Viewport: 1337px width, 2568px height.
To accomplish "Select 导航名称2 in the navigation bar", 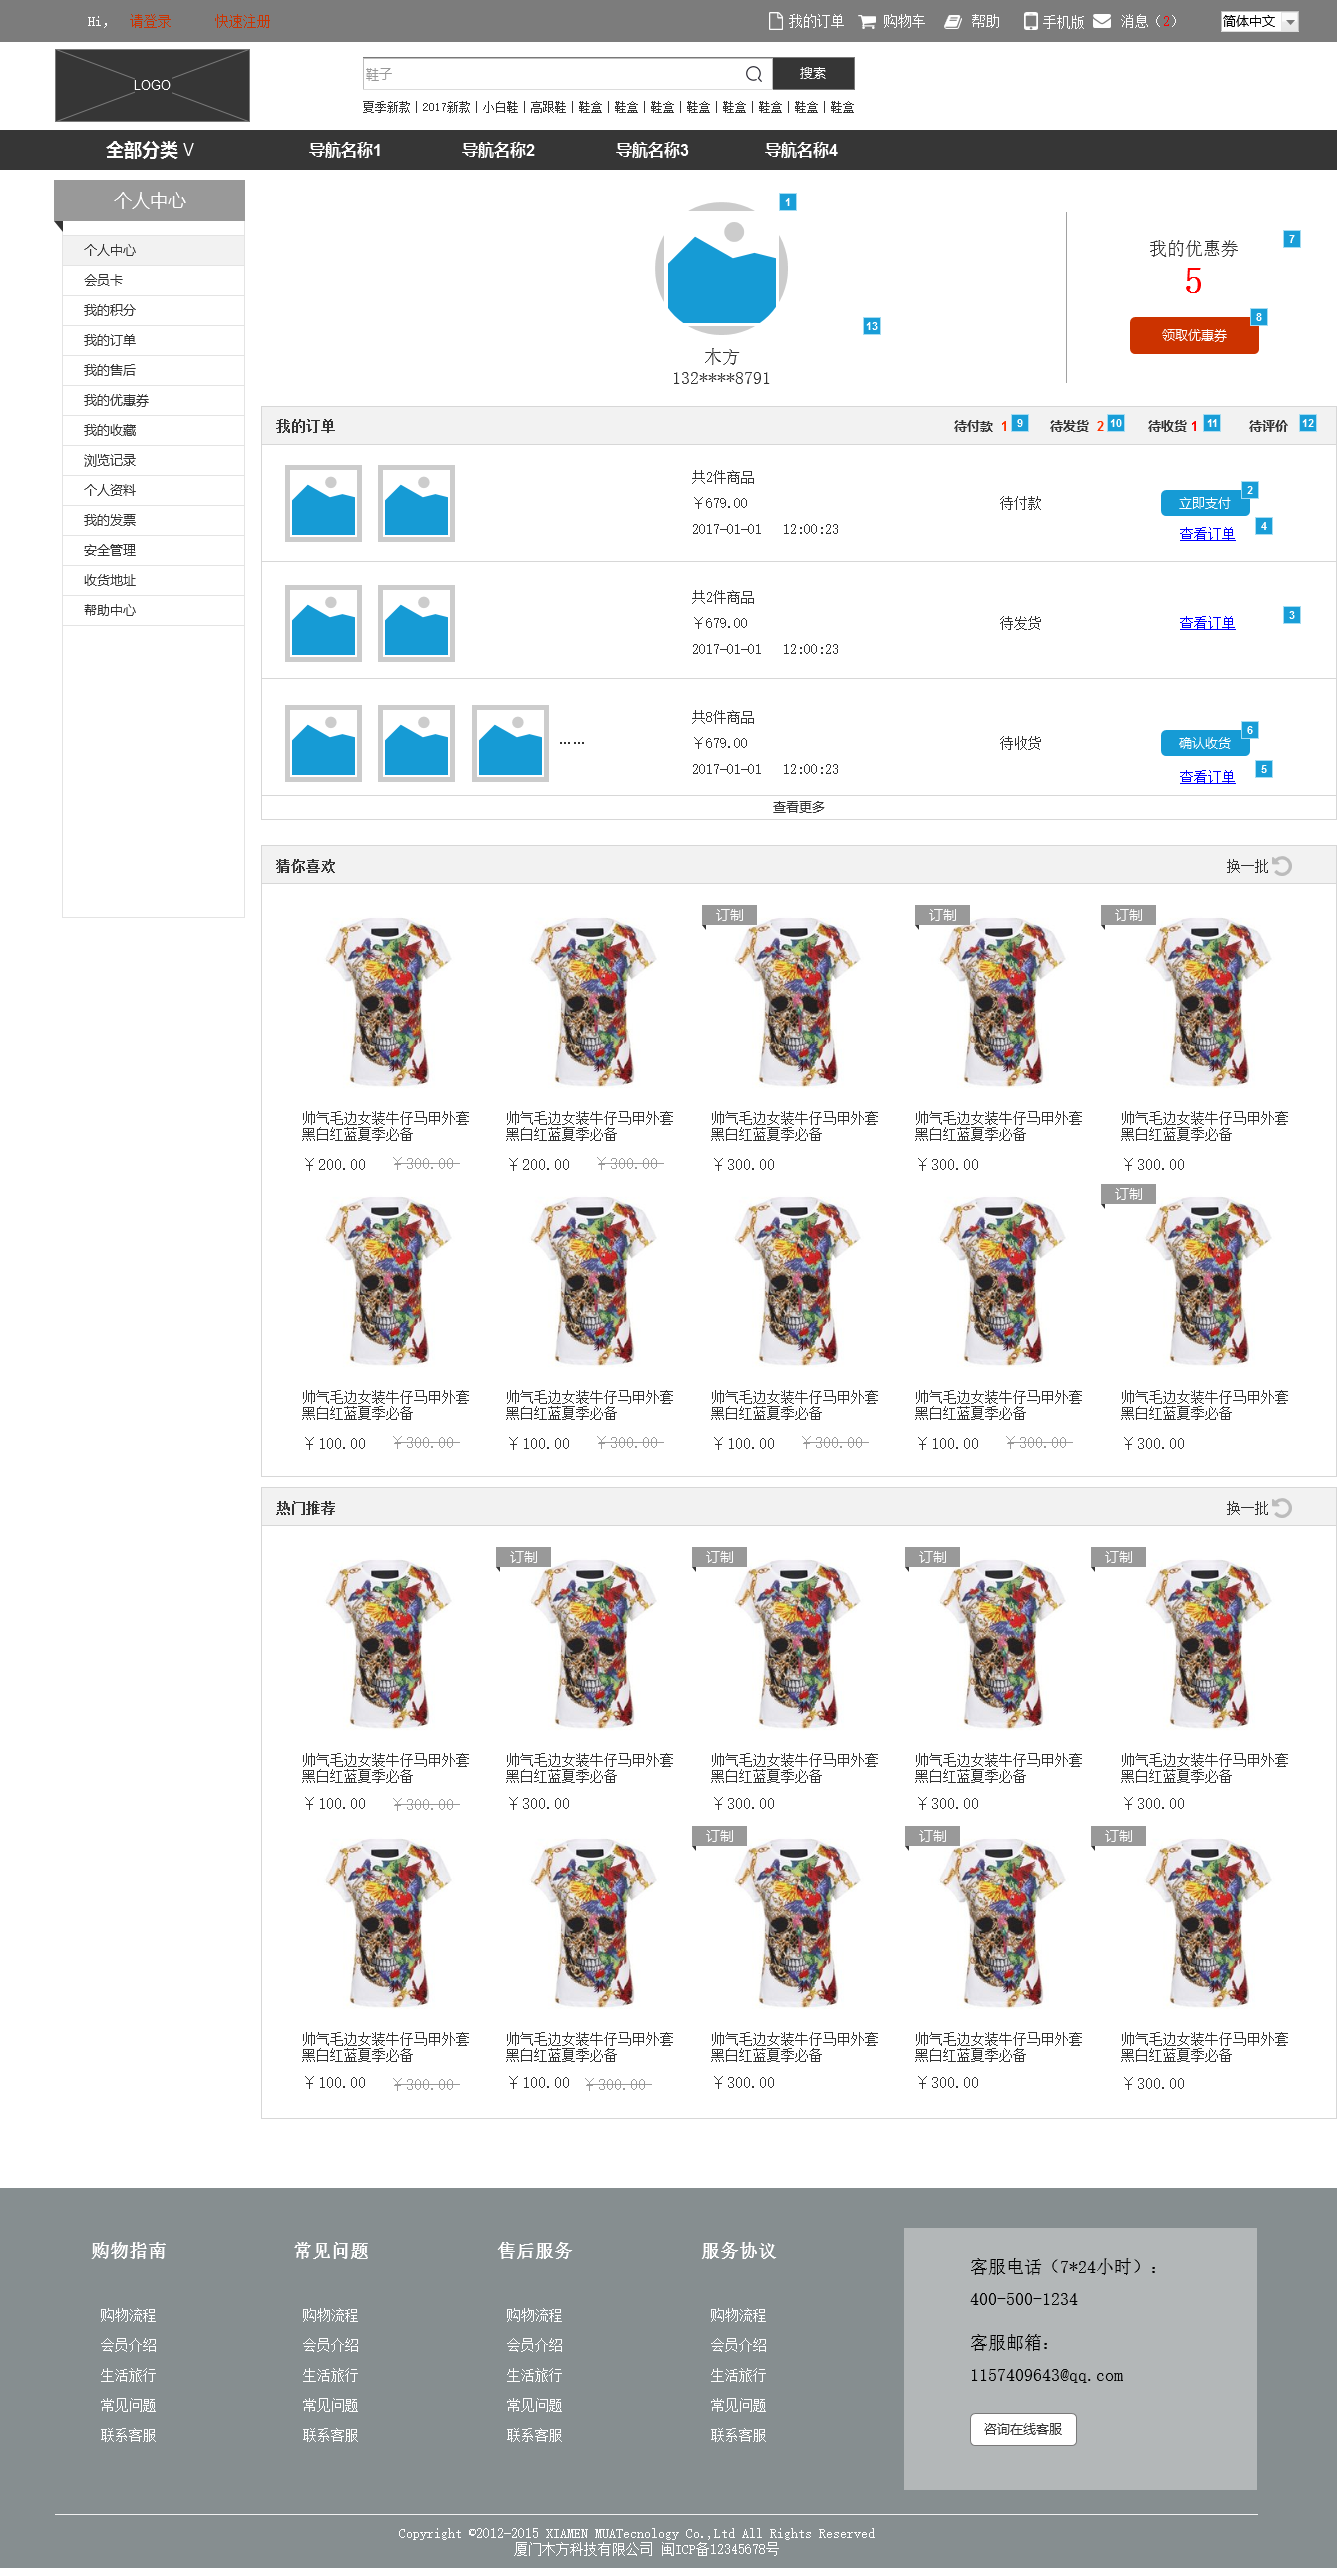I will coord(498,150).
